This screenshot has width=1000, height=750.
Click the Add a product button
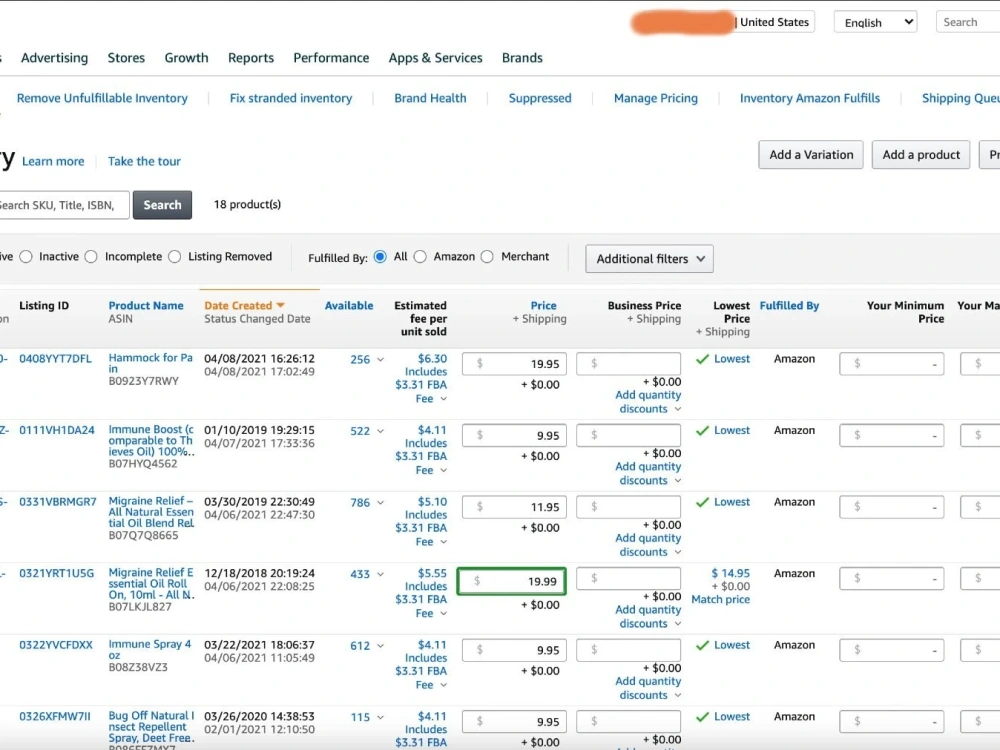(x=921, y=155)
